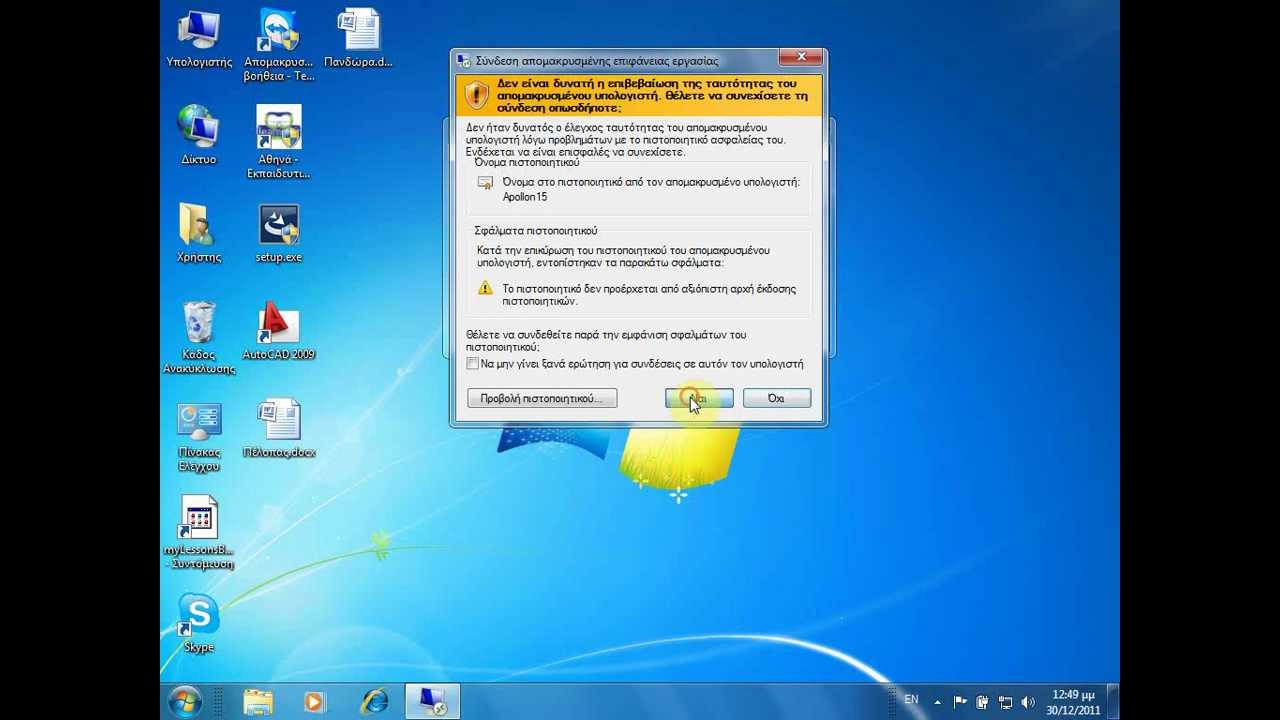
Task: Launch Skype from the desktop
Action: [x=199, y=623]
